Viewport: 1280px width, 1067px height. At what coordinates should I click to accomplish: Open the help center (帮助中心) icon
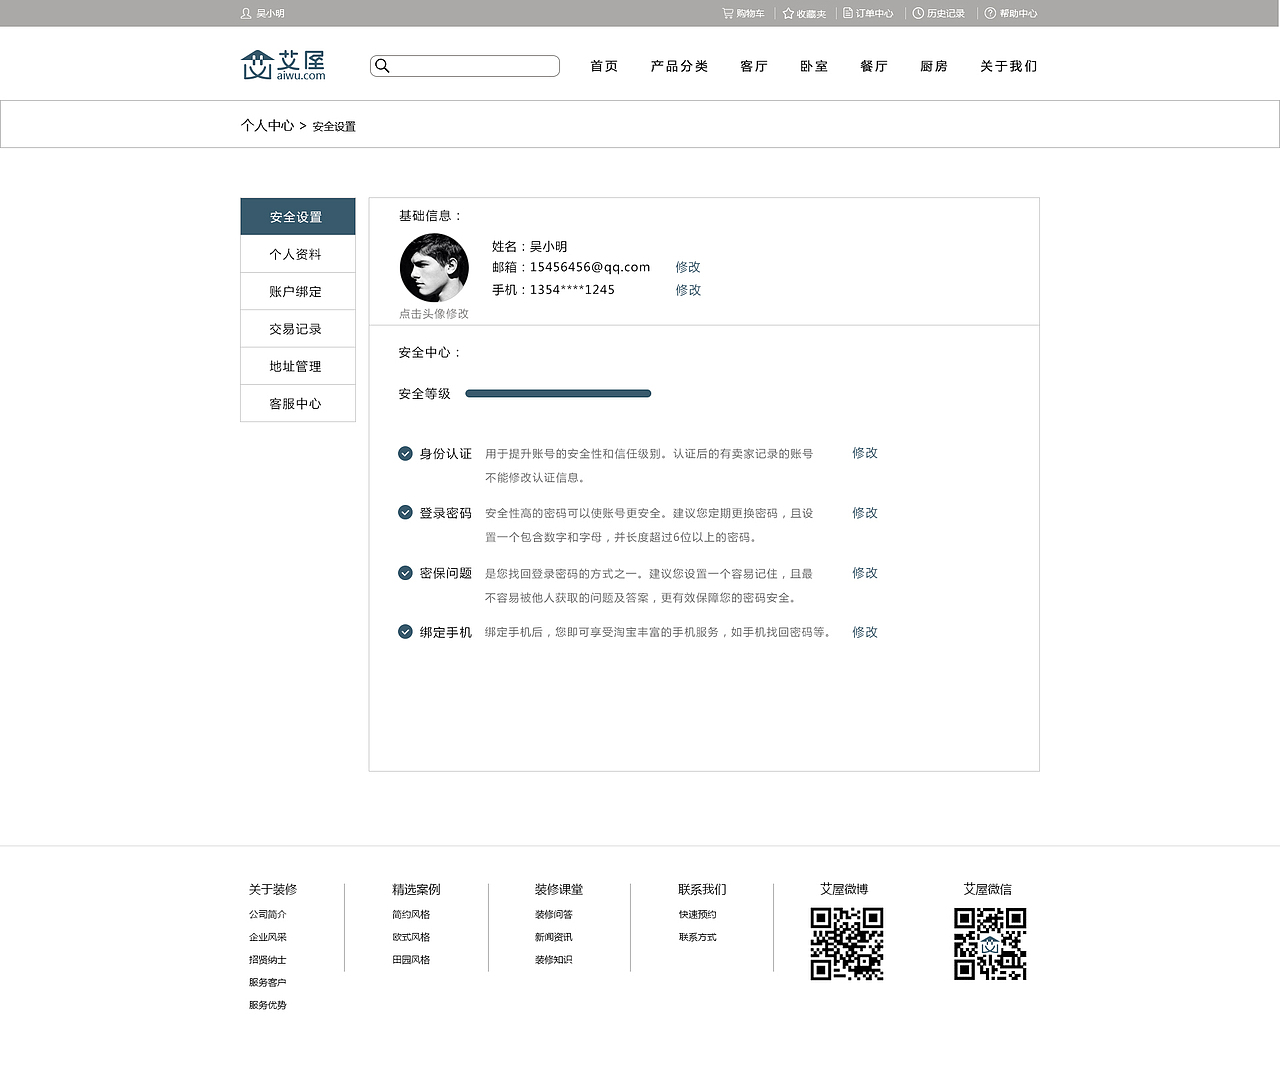[x=989, y=13]
